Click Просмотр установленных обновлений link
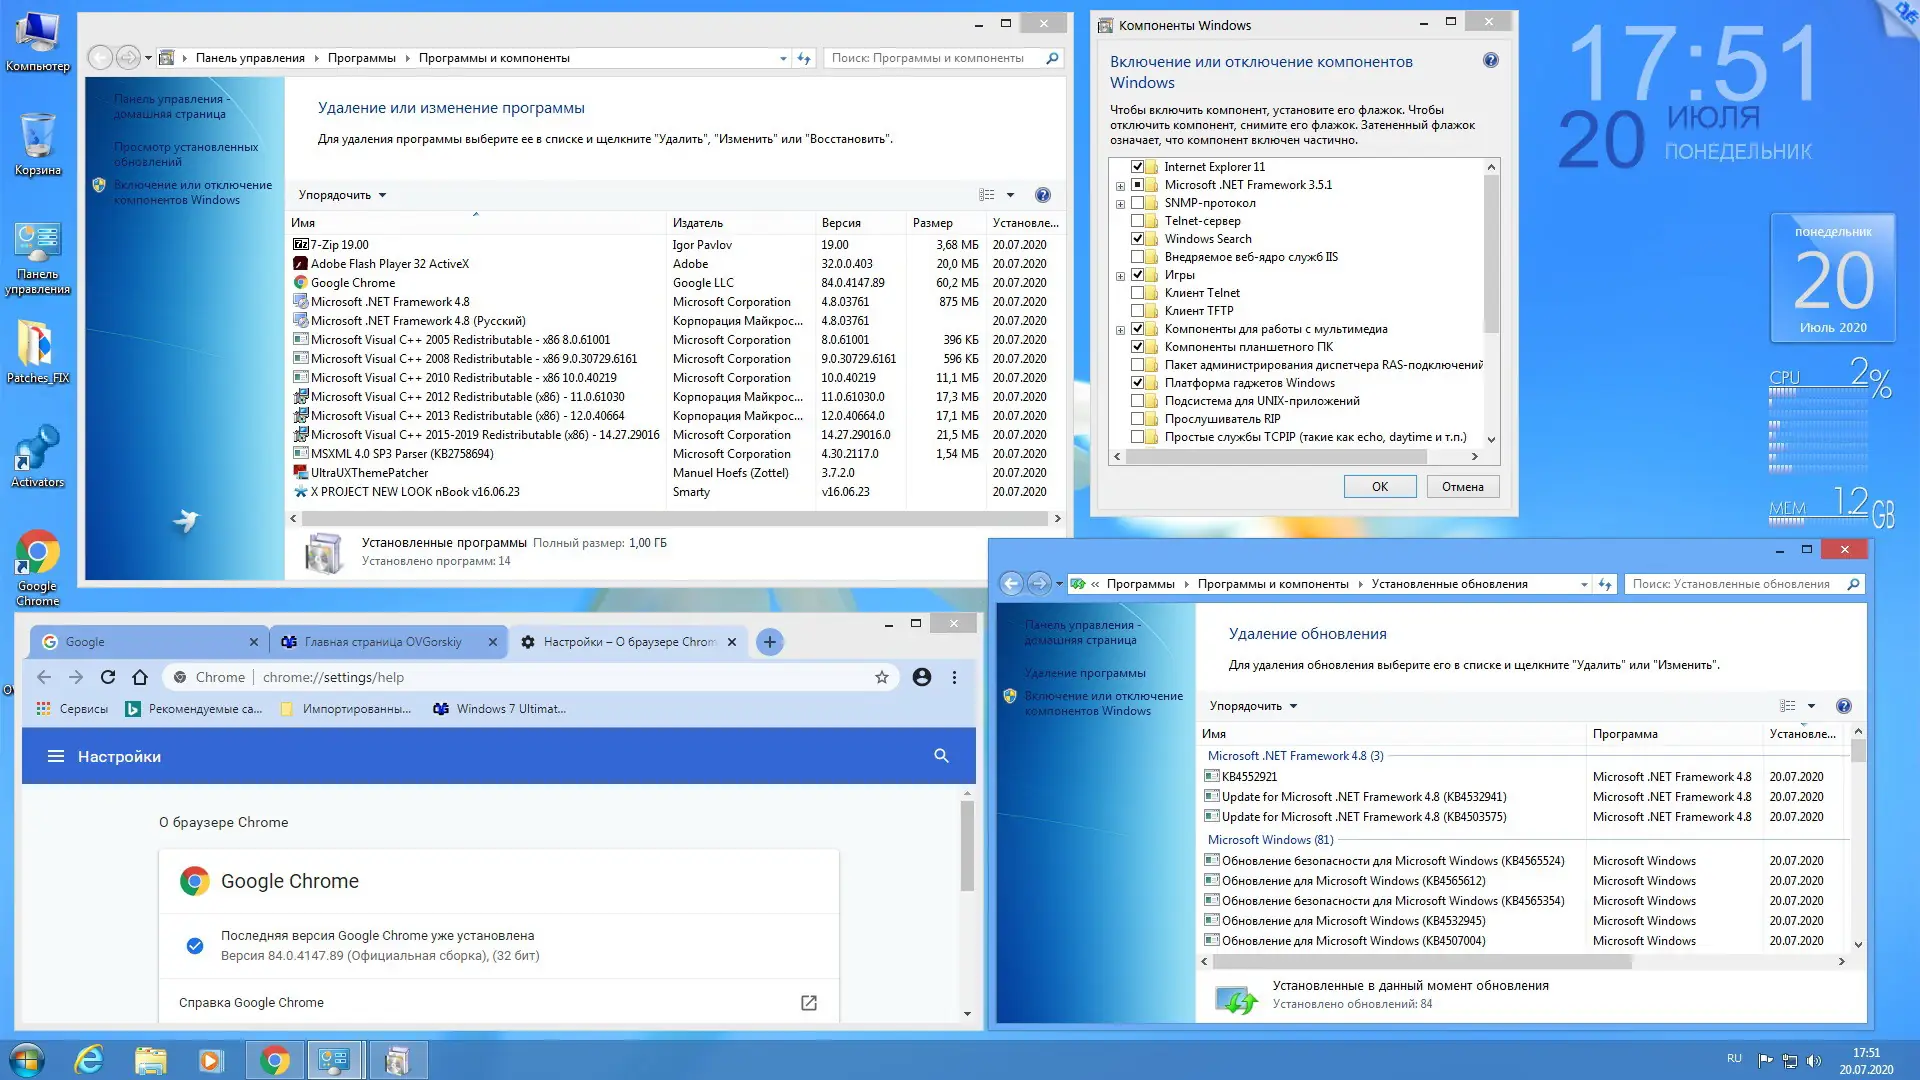Viewport: 1920px width, 1080px height. click(186, 154)
